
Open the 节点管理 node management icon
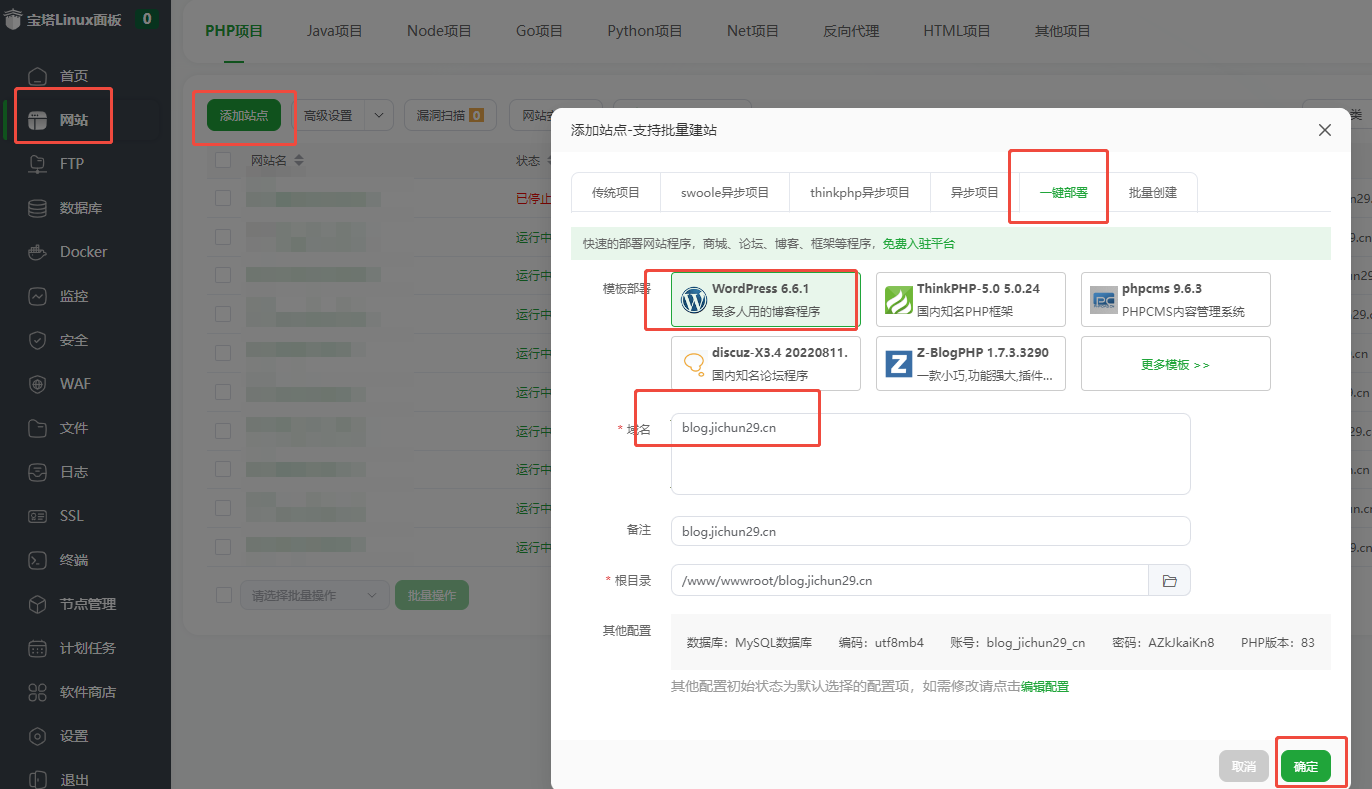click(37, 604)
